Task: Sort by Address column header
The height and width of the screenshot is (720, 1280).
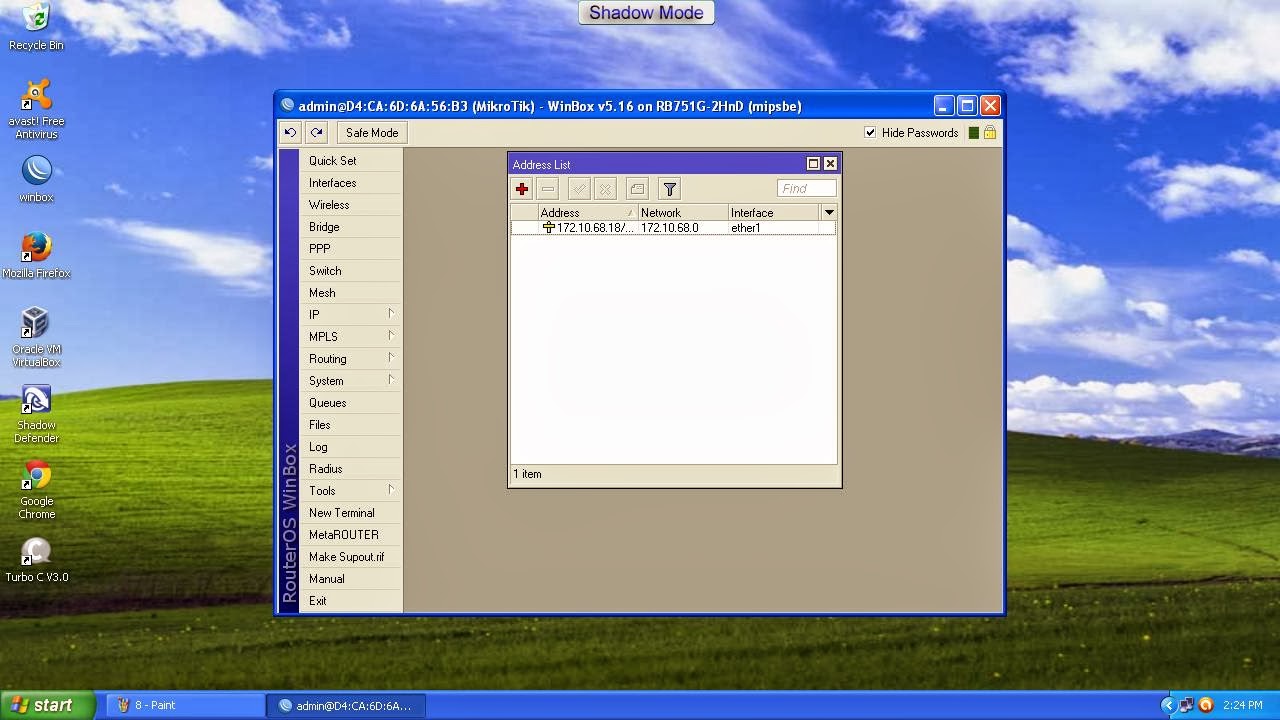Action: [588, 213]
